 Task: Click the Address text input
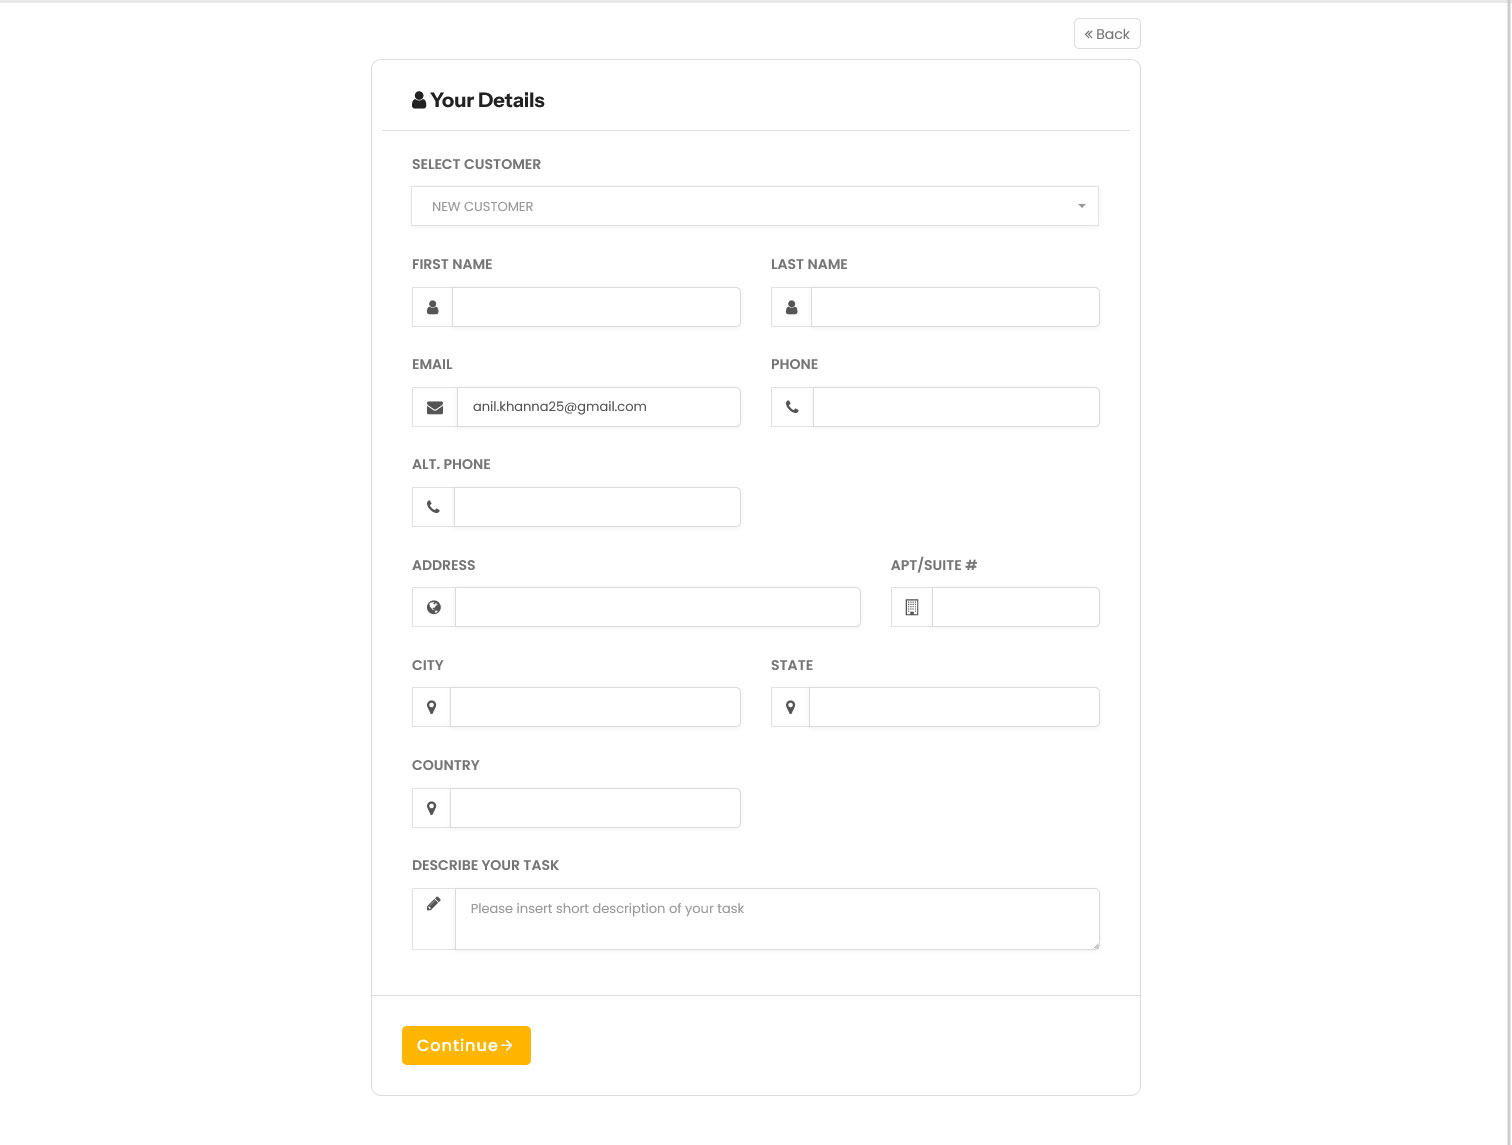coord(657,607)
